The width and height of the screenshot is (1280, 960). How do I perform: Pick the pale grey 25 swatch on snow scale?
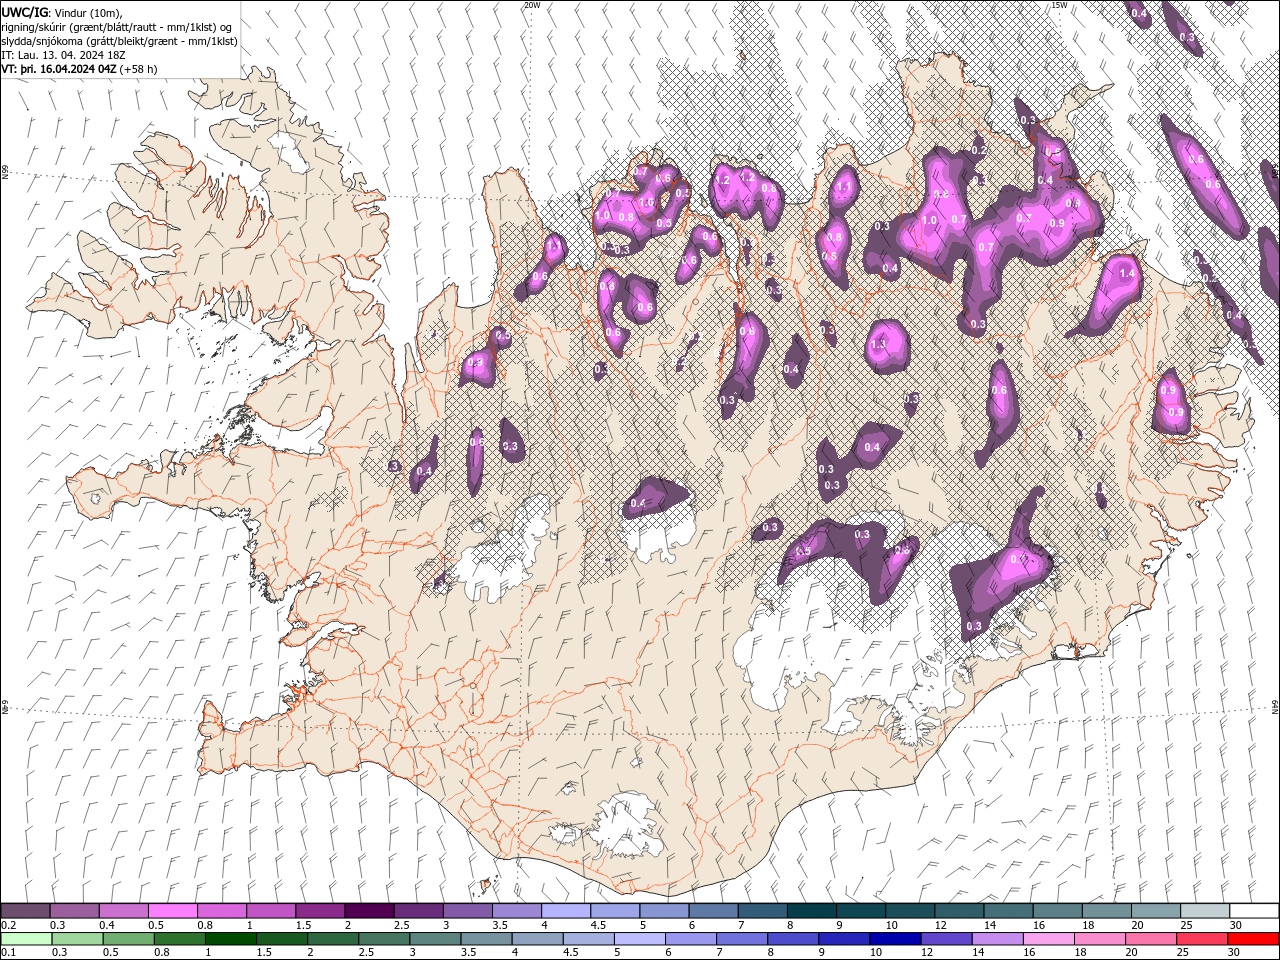pyautogui.click(x=1205, y=911)
